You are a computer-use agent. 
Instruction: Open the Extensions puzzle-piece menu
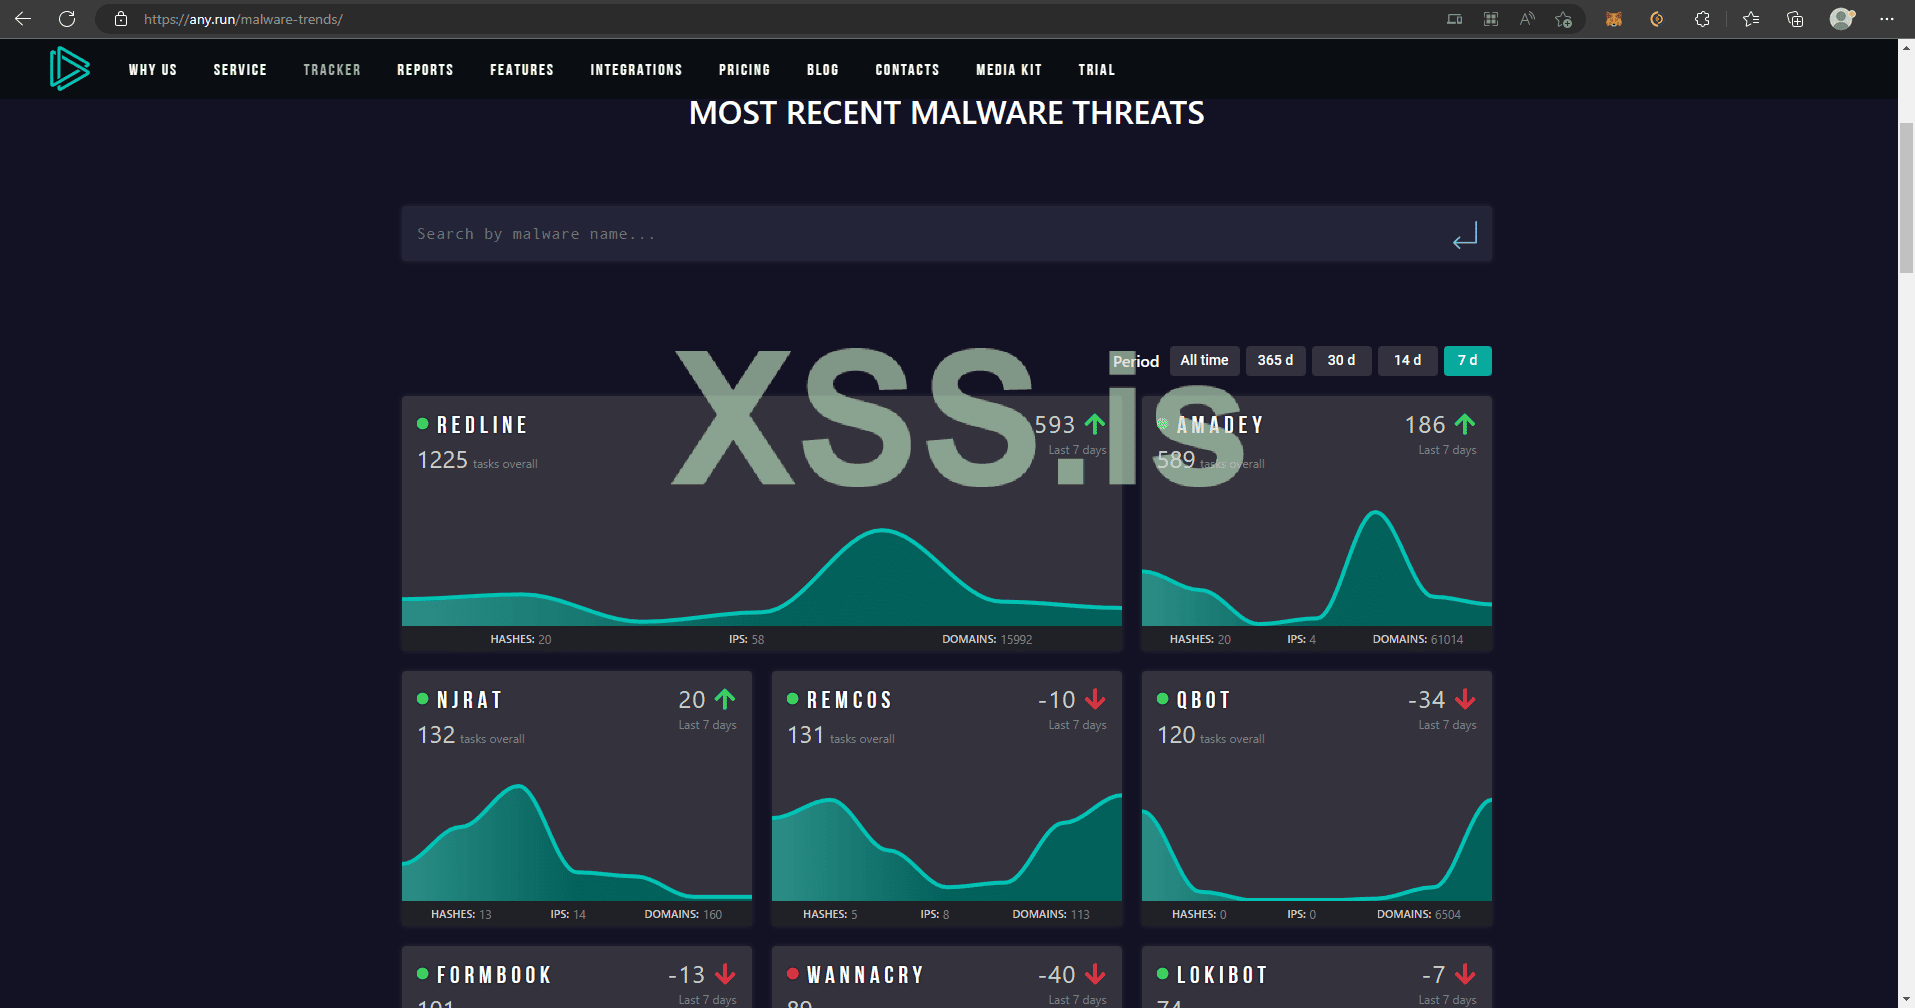click(x=1702, y=19)
